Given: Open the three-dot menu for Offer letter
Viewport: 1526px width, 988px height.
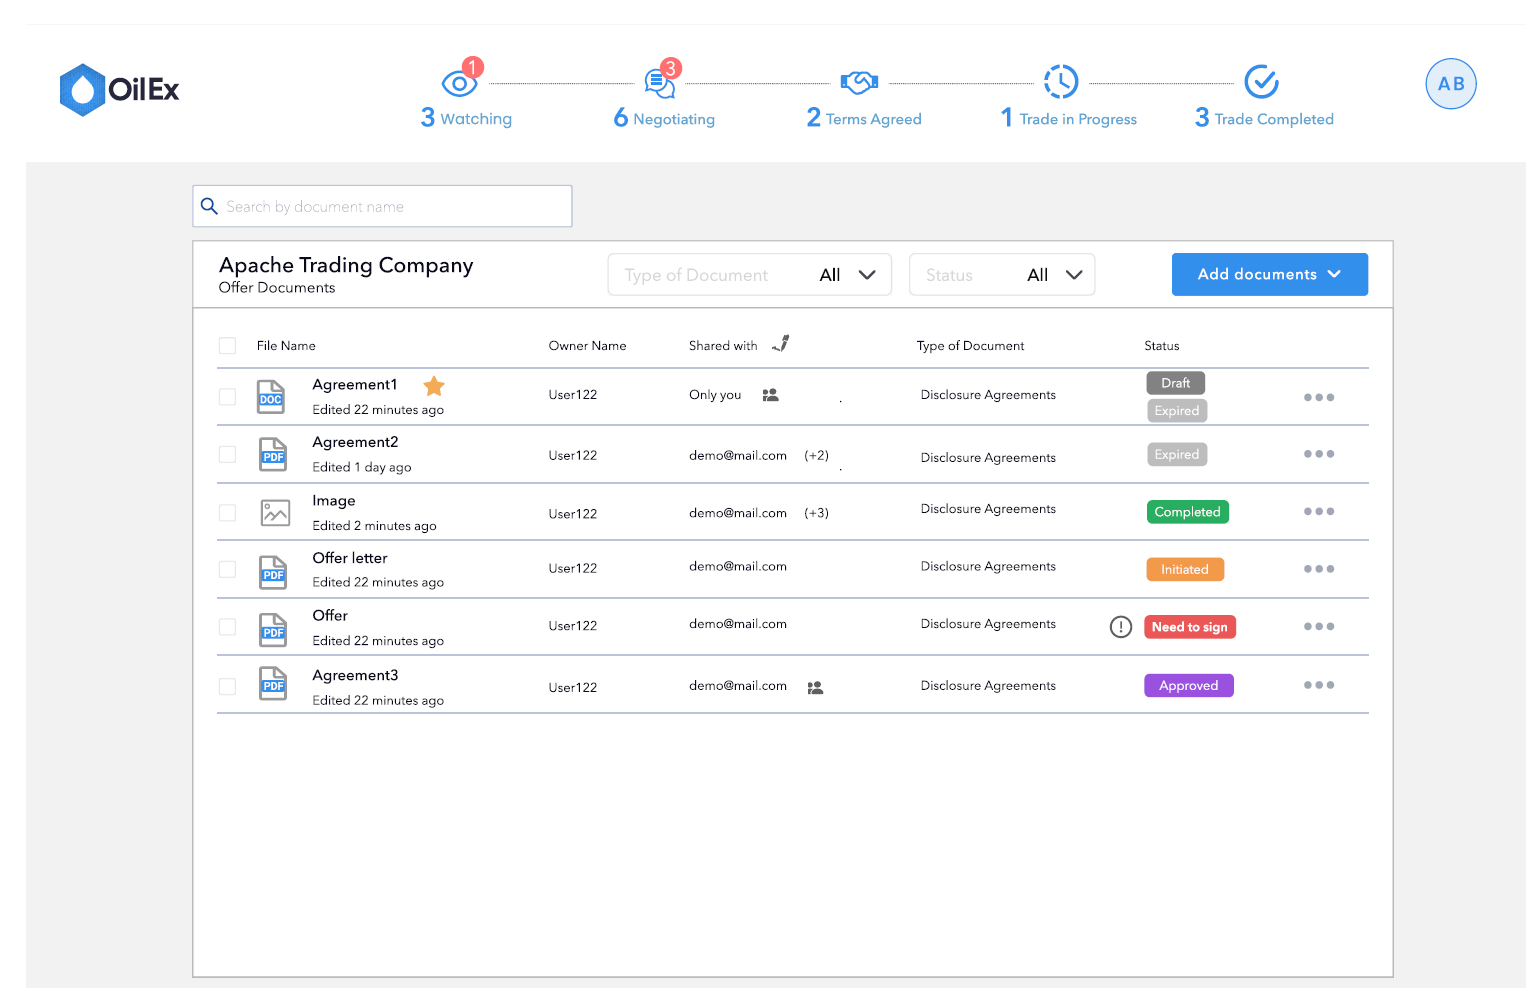Looking at the screenshot, I should coord(1319,569).
